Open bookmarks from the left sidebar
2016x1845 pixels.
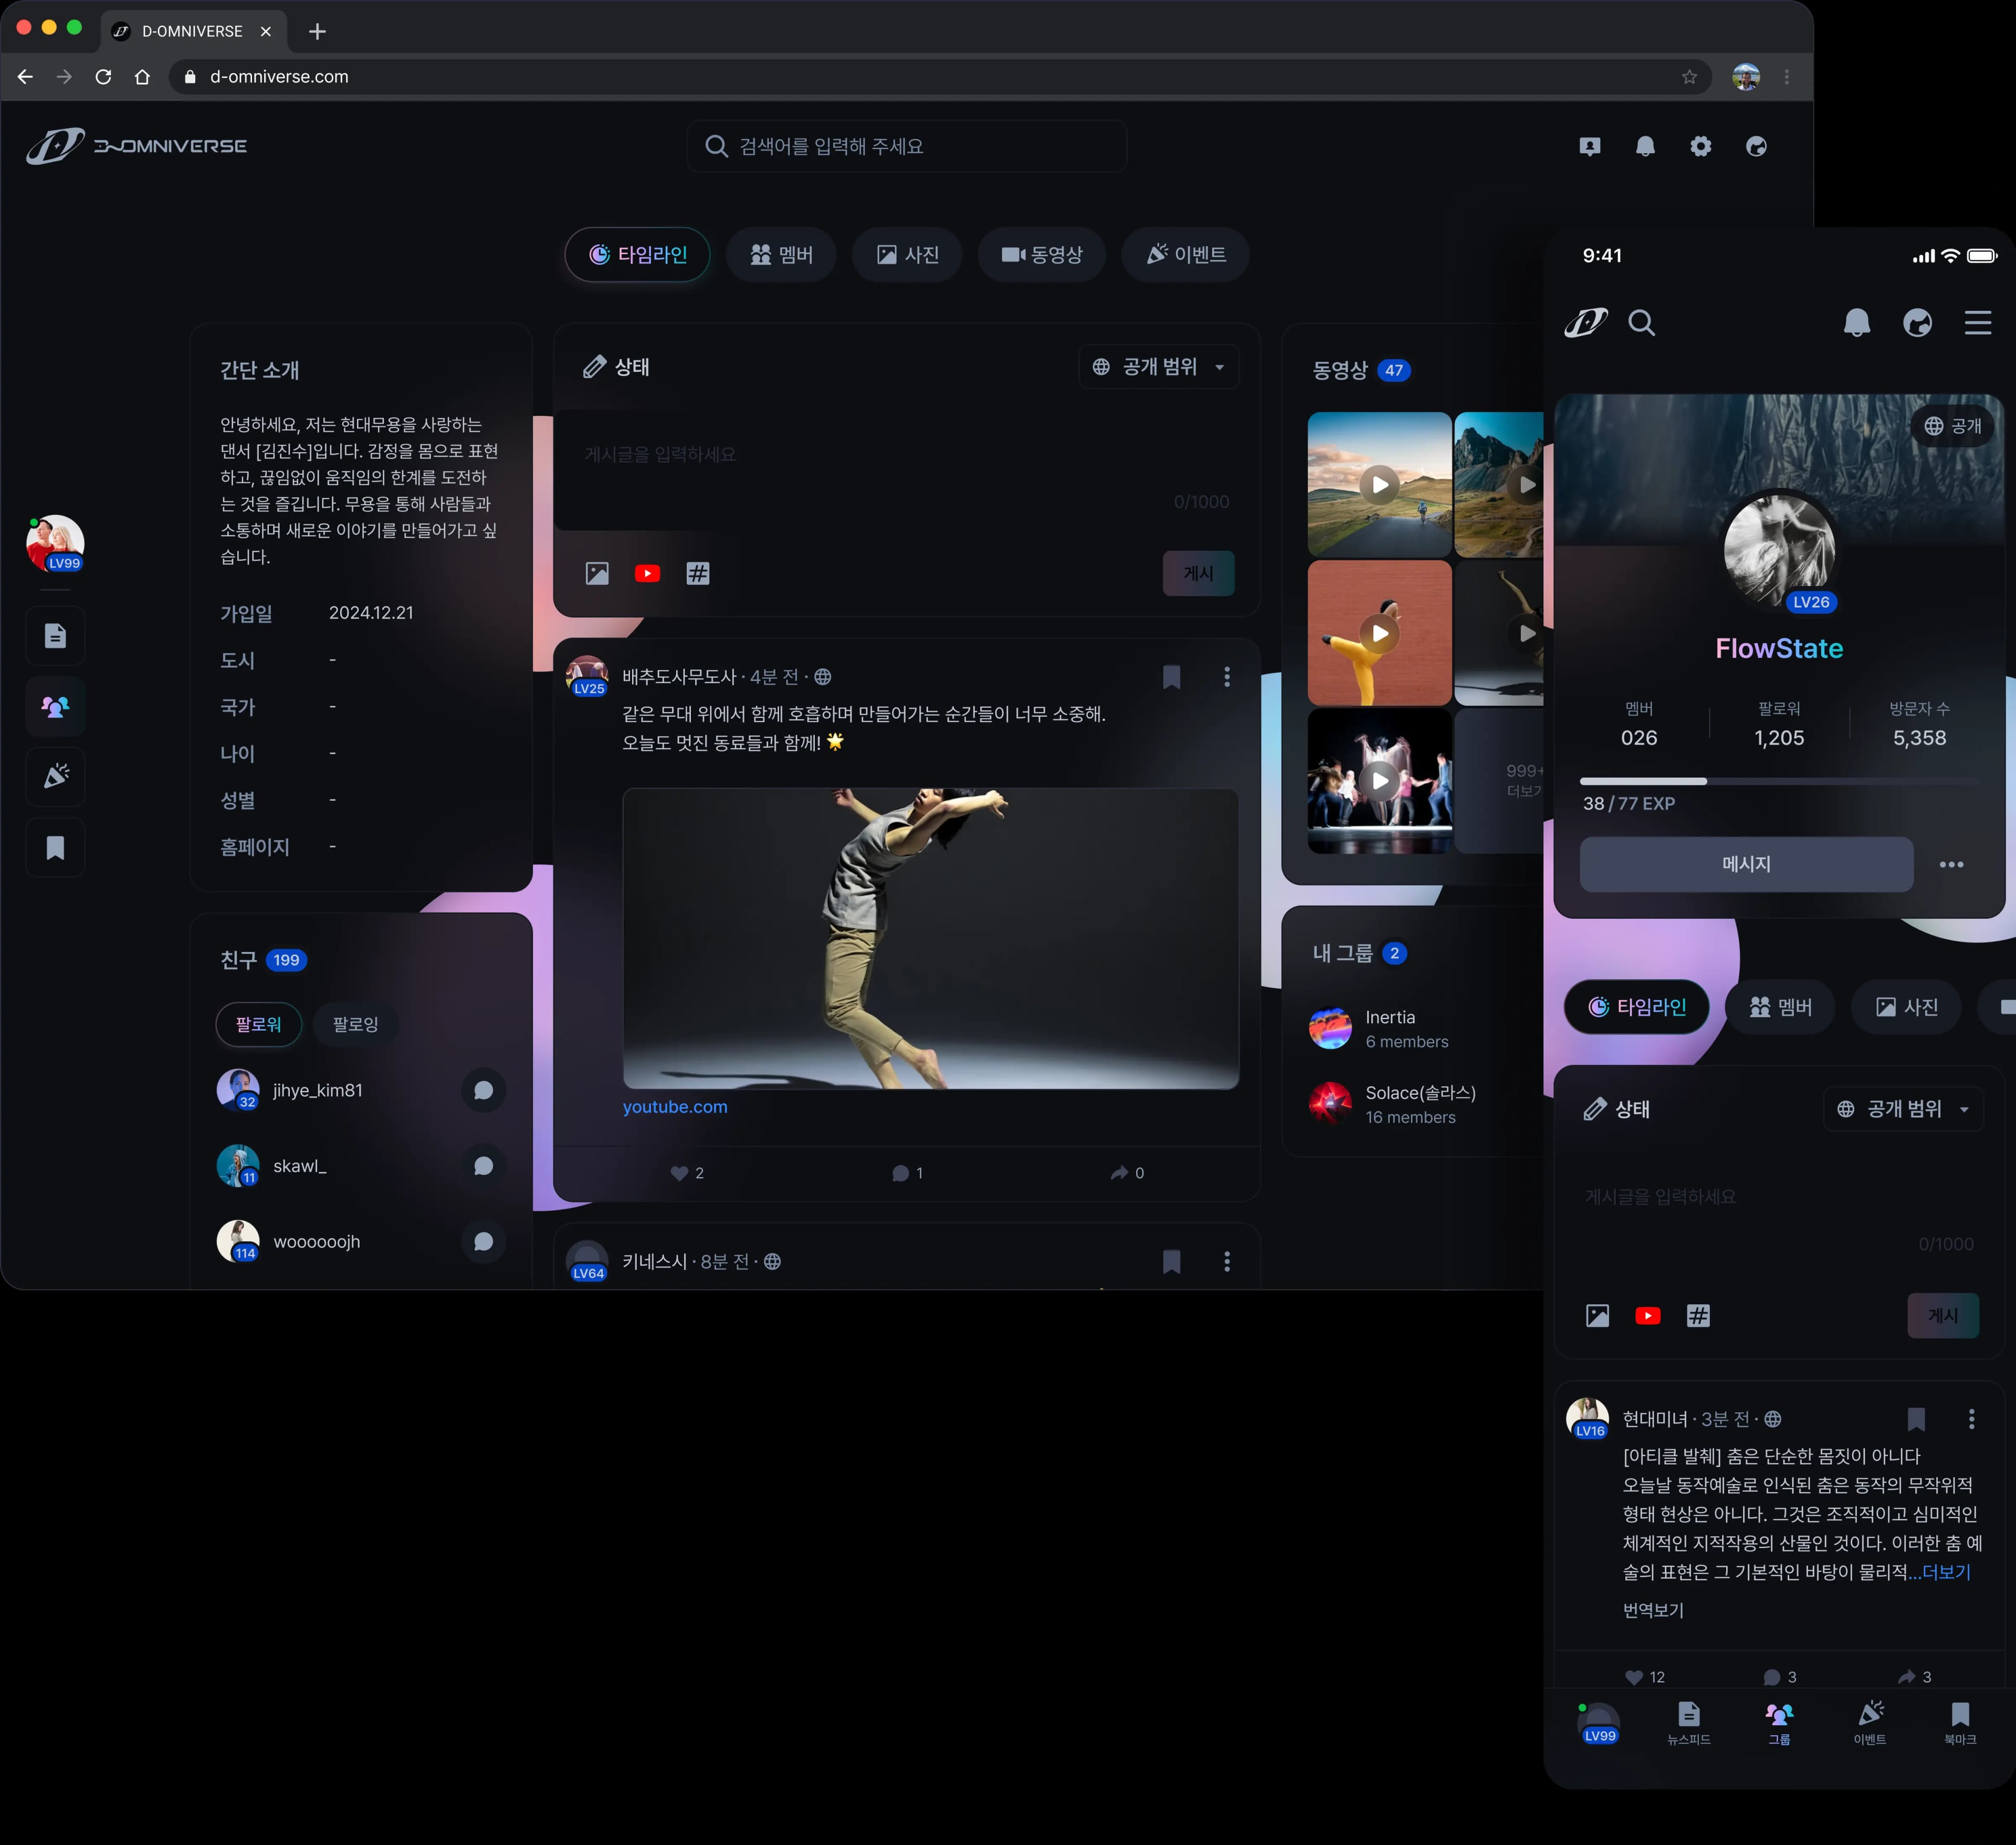55,848
